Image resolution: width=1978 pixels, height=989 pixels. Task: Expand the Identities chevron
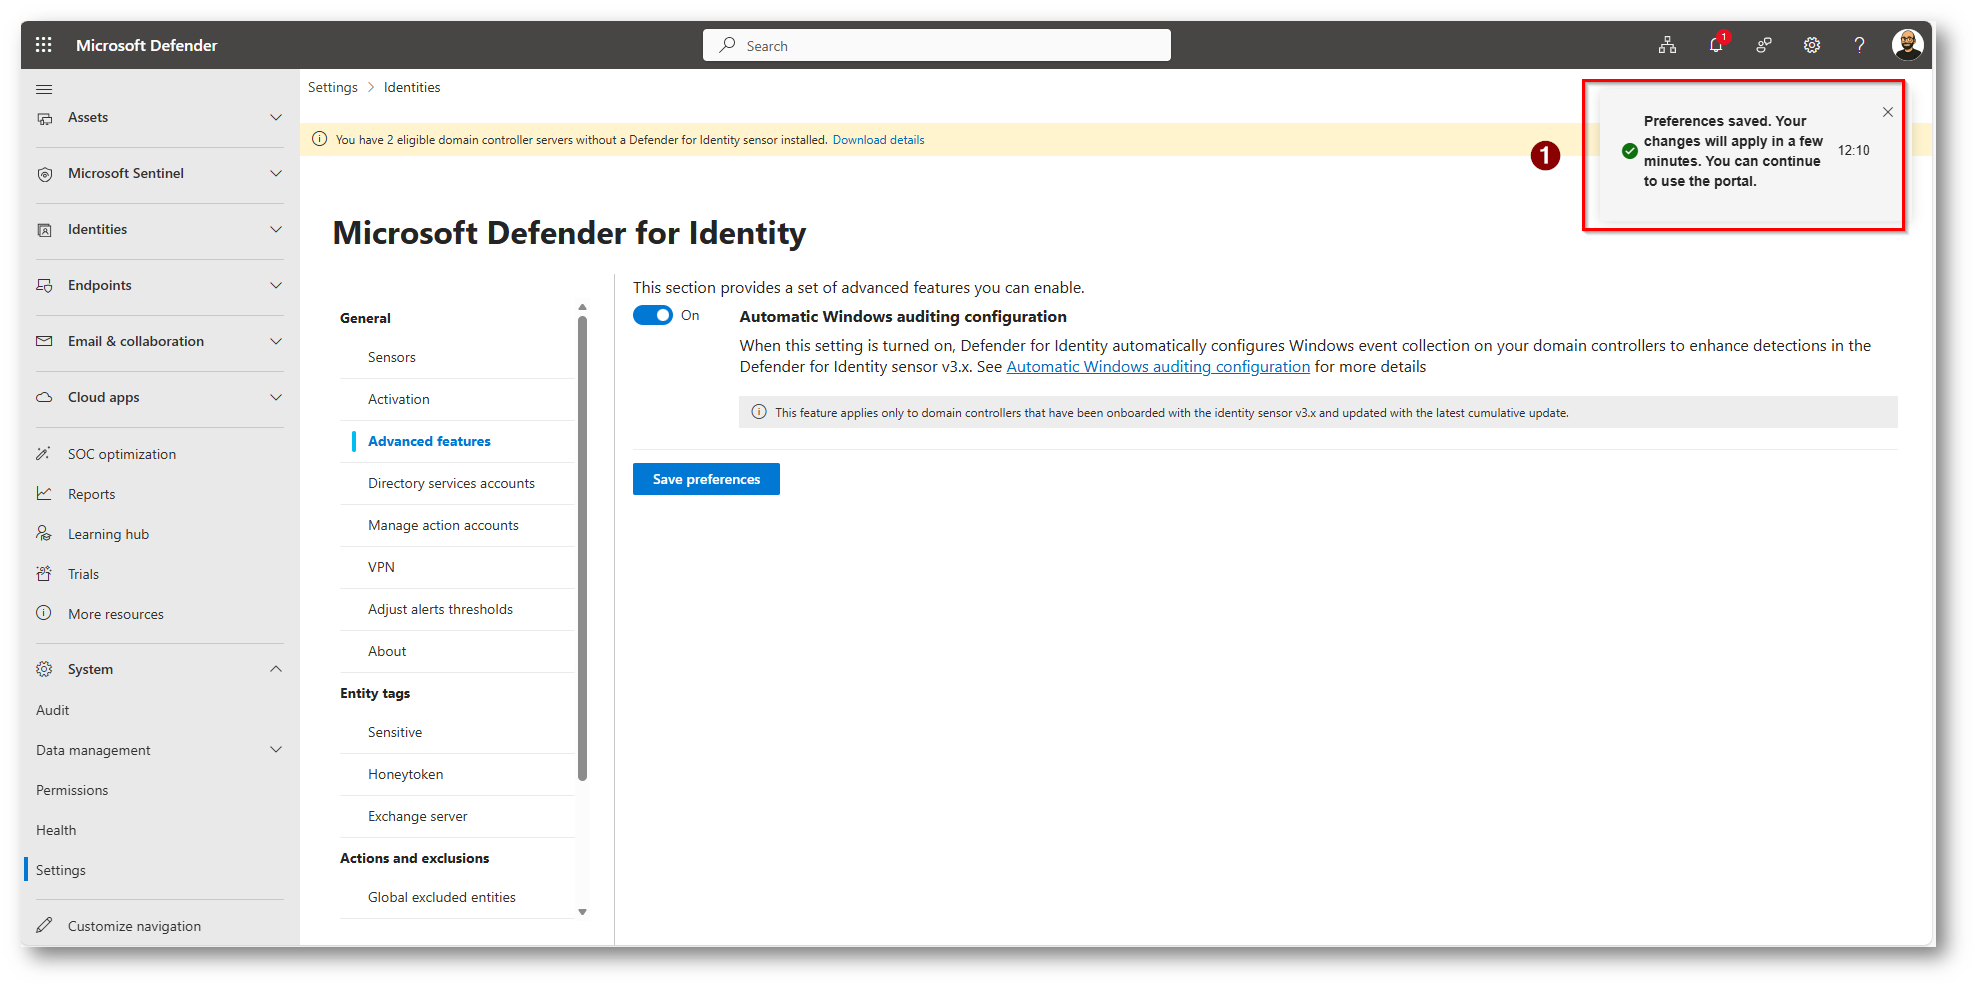point(276,230)
